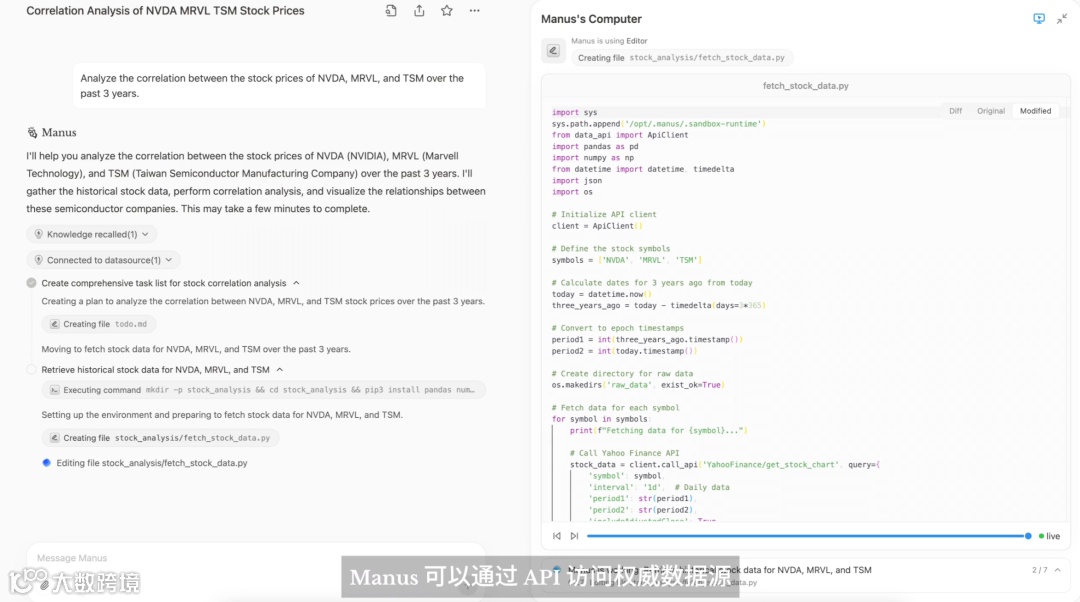Jump to previous step in playback
Image resolution: width=1080 pixels, height=602 pixels.
(x=557, y=536)
